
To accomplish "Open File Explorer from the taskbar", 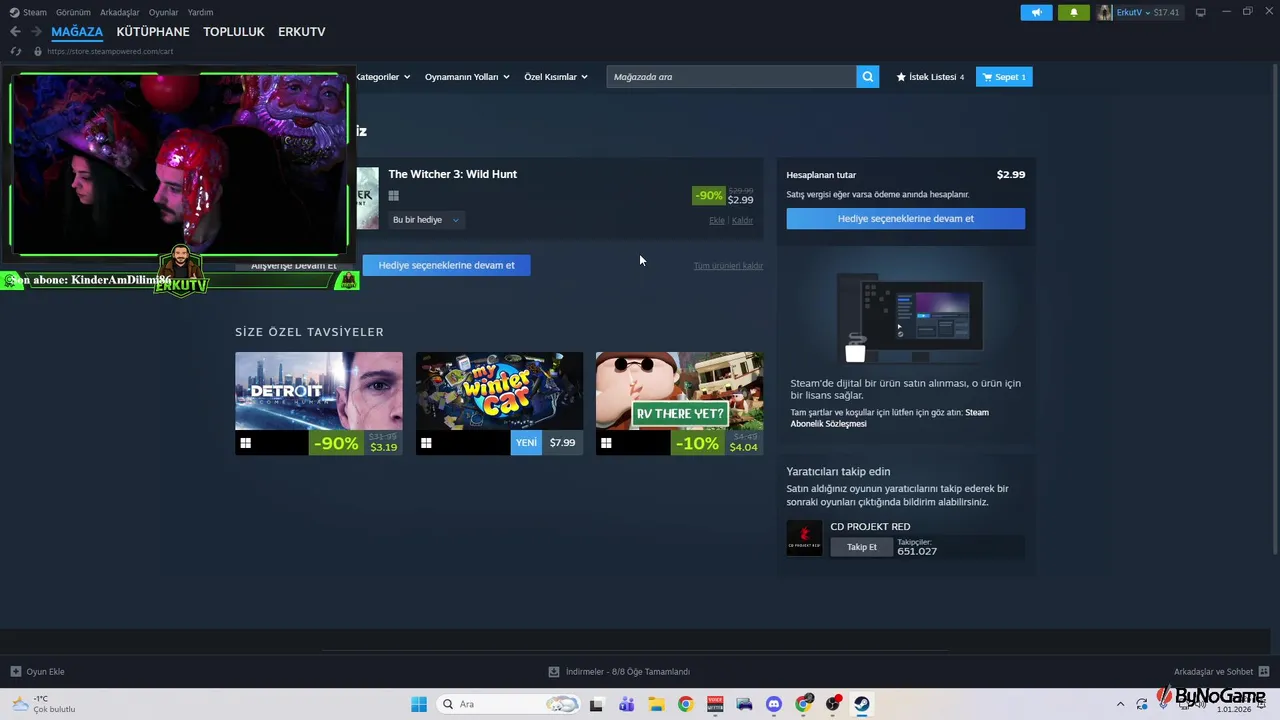I will point(656,704).
